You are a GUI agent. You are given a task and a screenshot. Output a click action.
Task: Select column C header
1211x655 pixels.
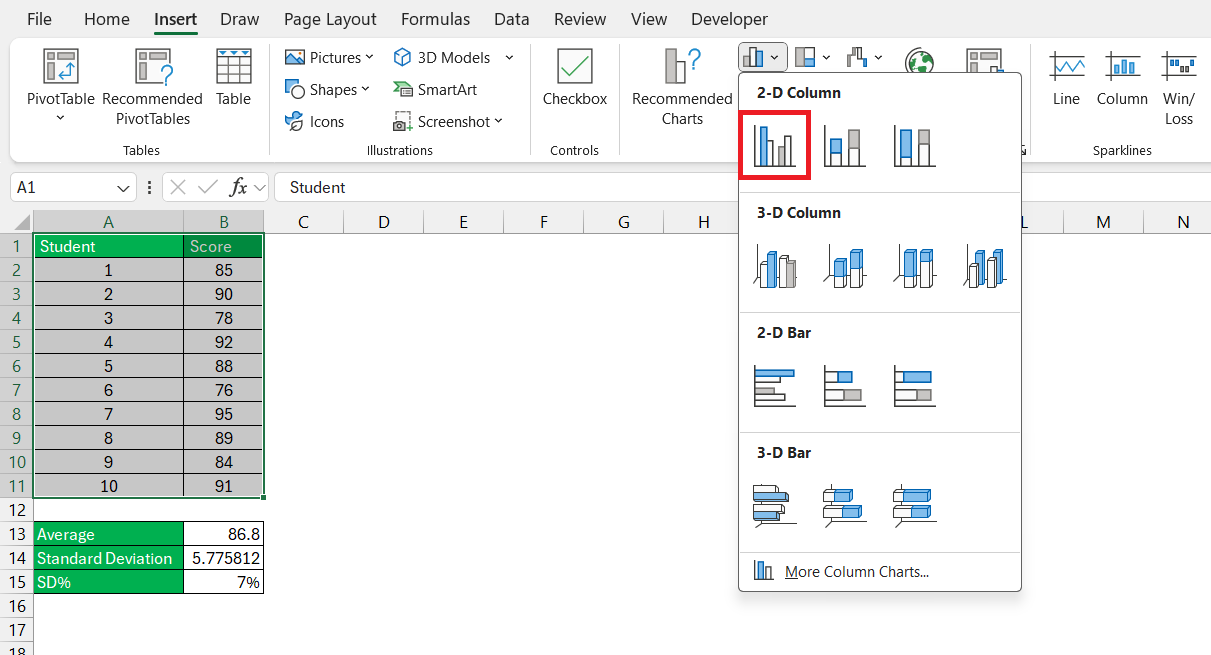click(303, 222)
